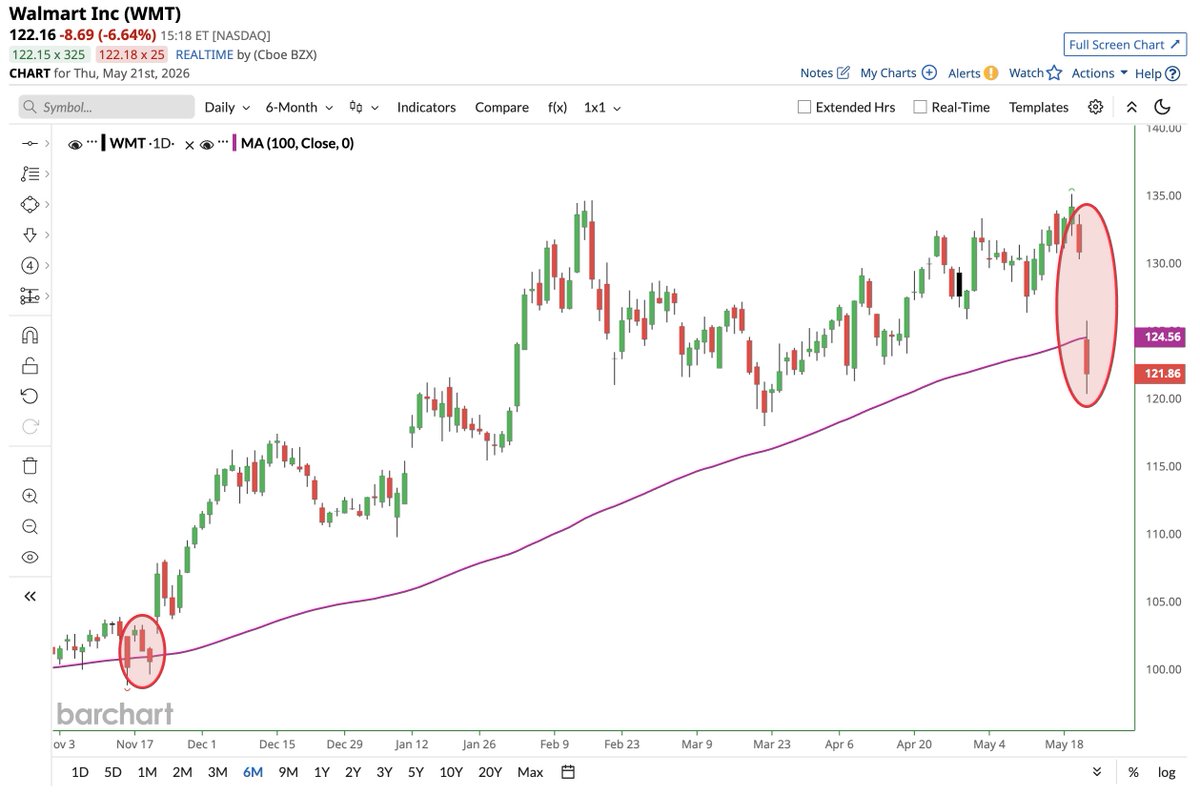Click the Symbol search field
Screen dimensions: 1200x796
pos(107,107)
